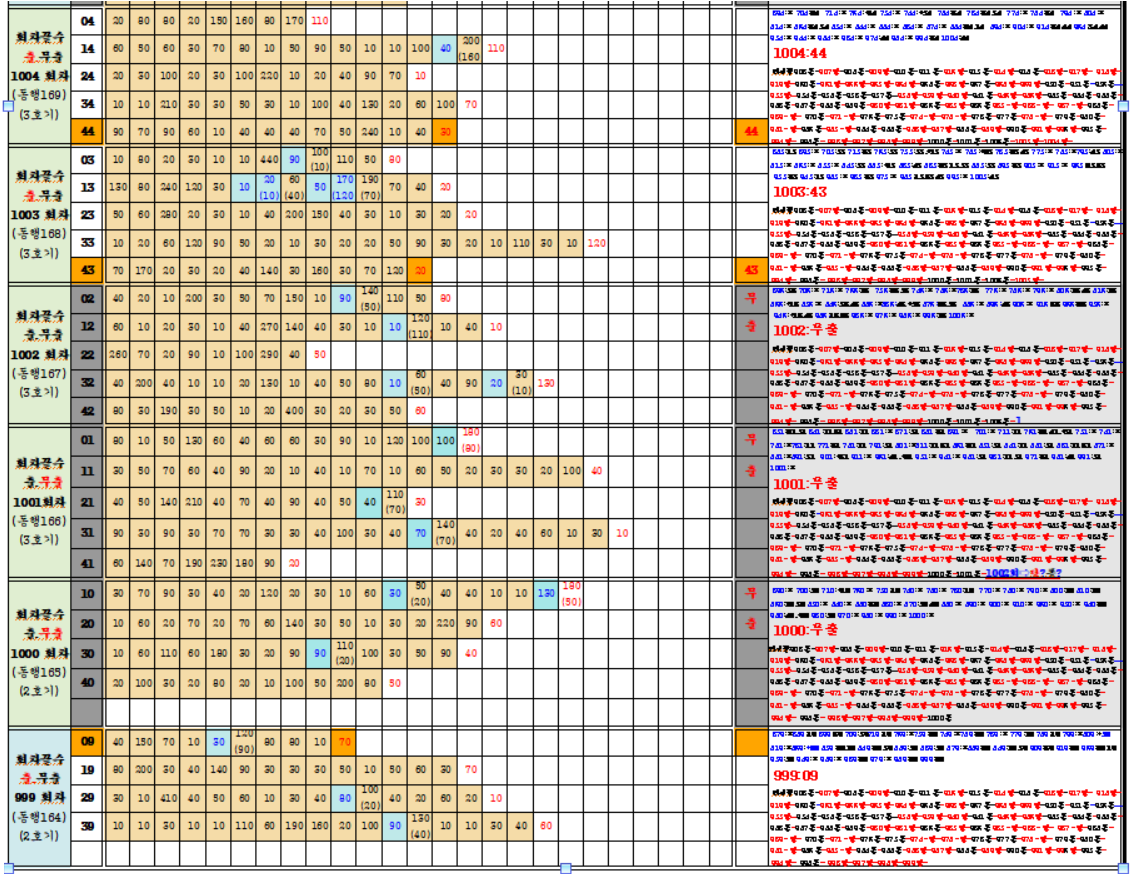Select the 280 cell in row 23
Viewport: 1135px width, 875px height.
pos(167,214)
